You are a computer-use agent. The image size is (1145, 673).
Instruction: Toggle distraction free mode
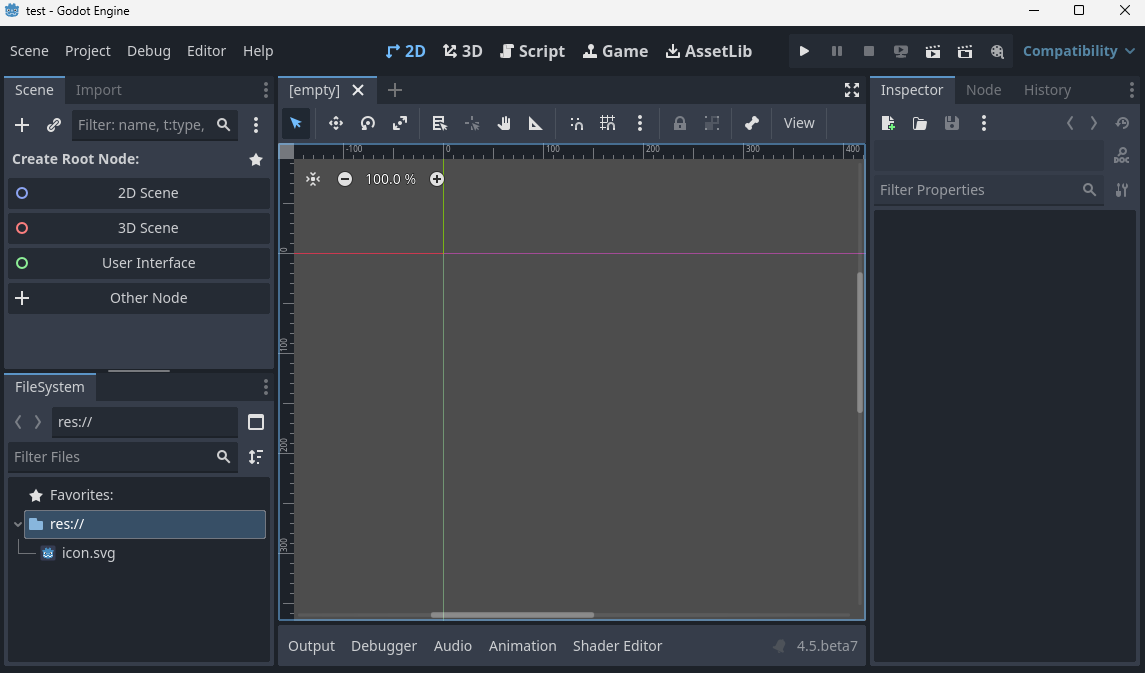click(851, 91)
